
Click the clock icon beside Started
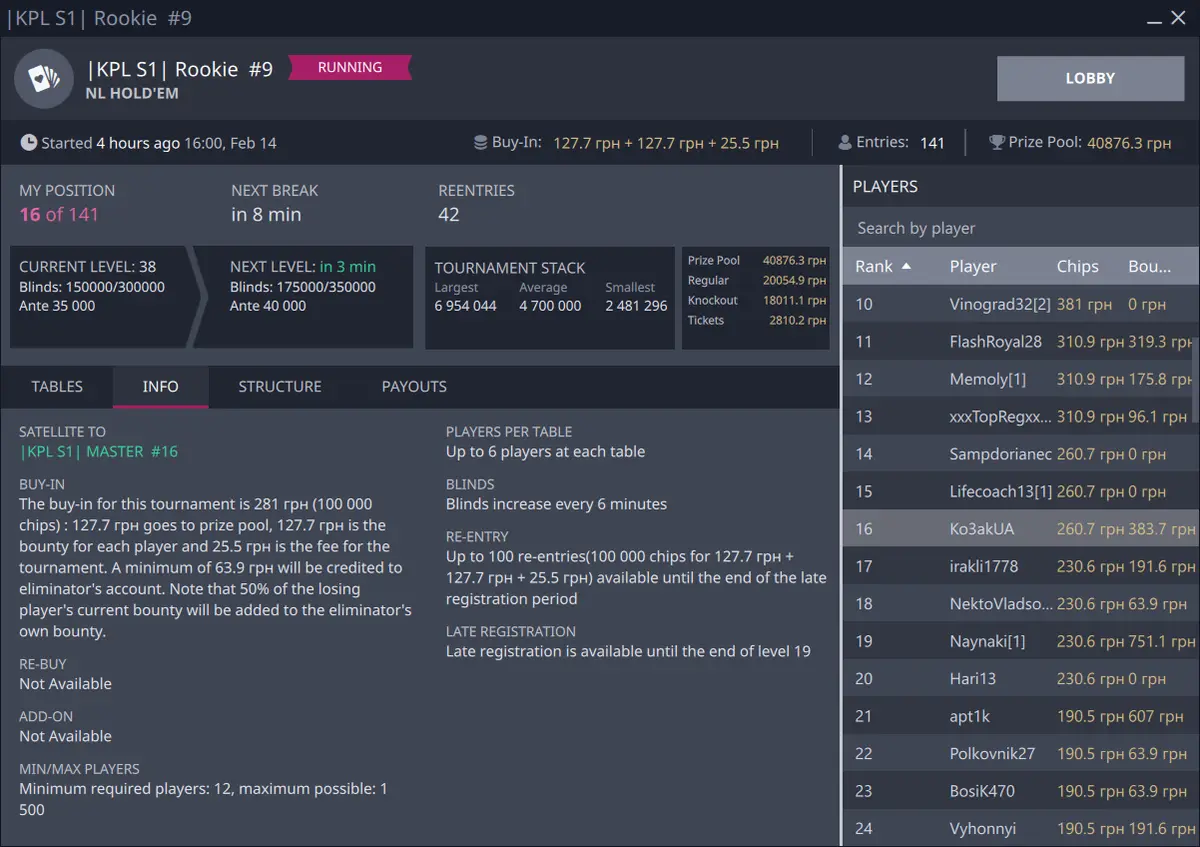tap(29, 143)
